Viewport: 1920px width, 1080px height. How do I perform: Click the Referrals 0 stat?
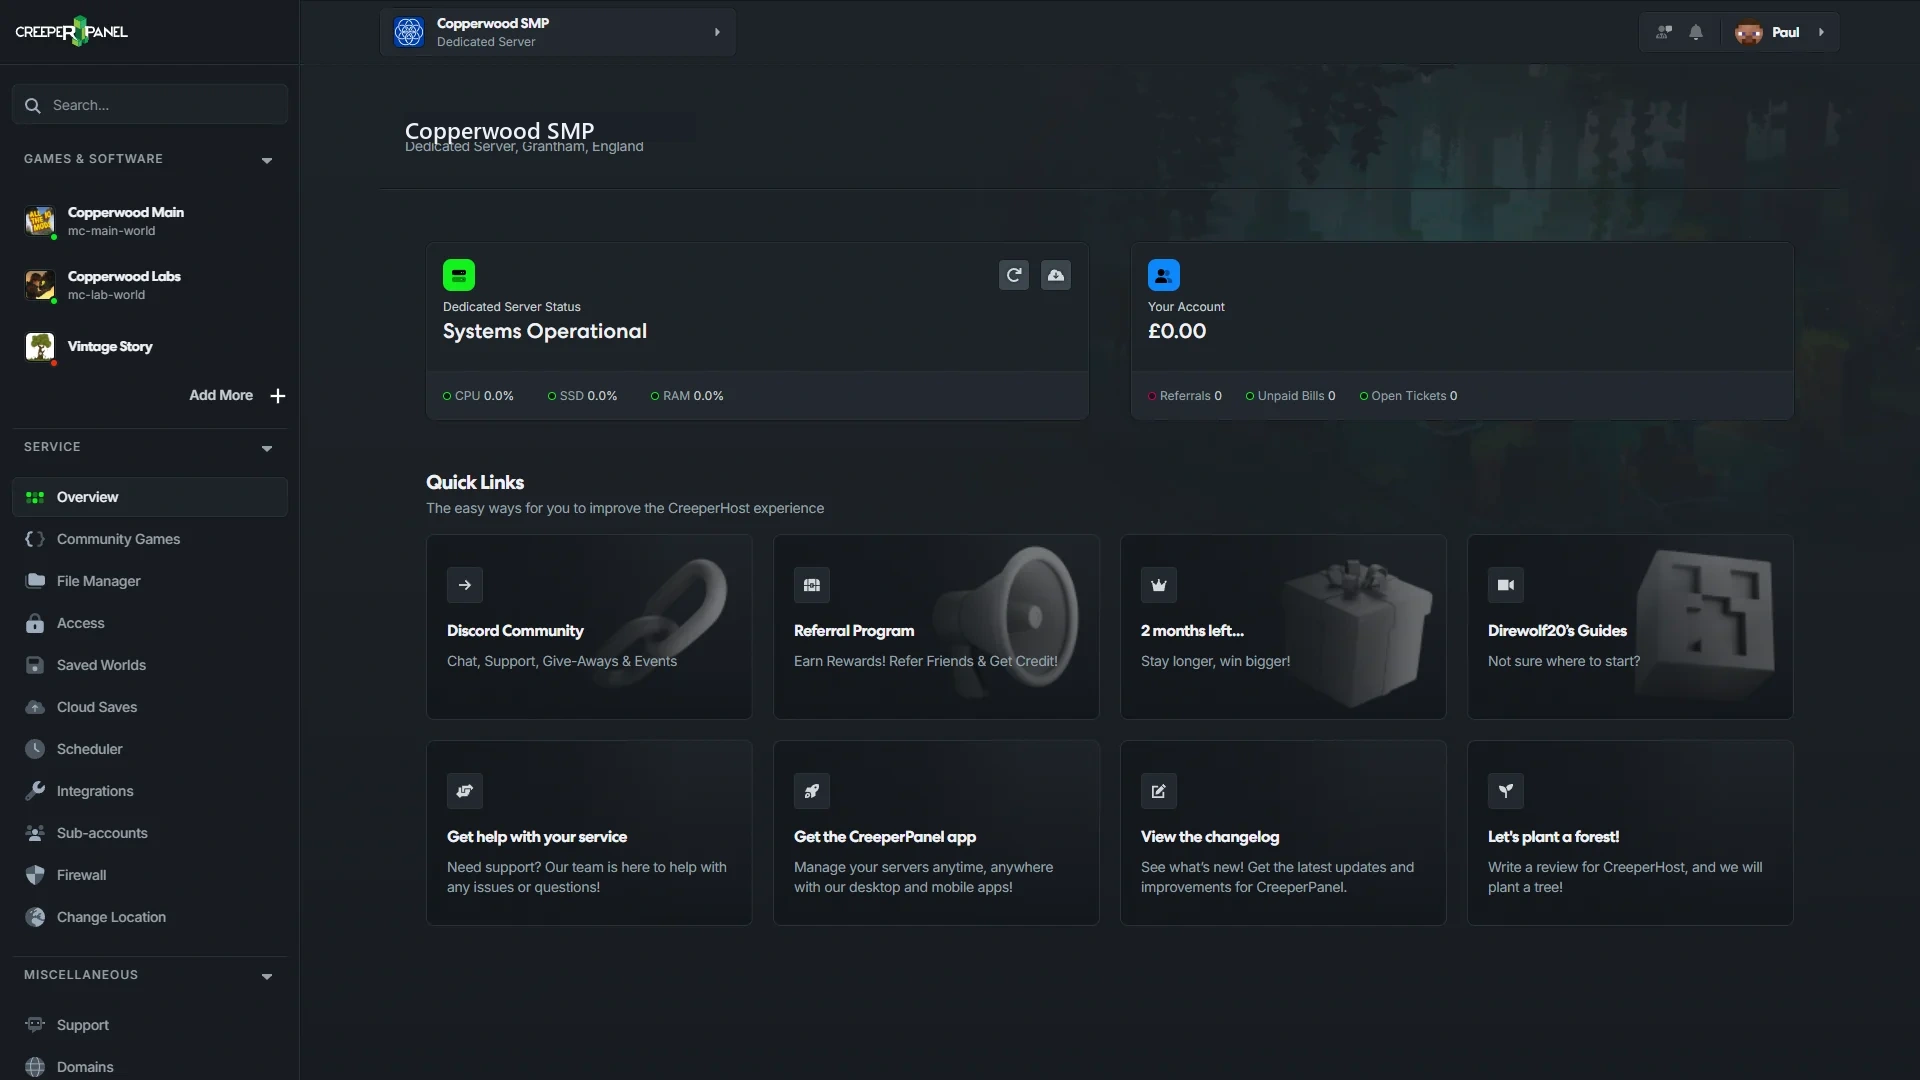[x=1185, y=396]
